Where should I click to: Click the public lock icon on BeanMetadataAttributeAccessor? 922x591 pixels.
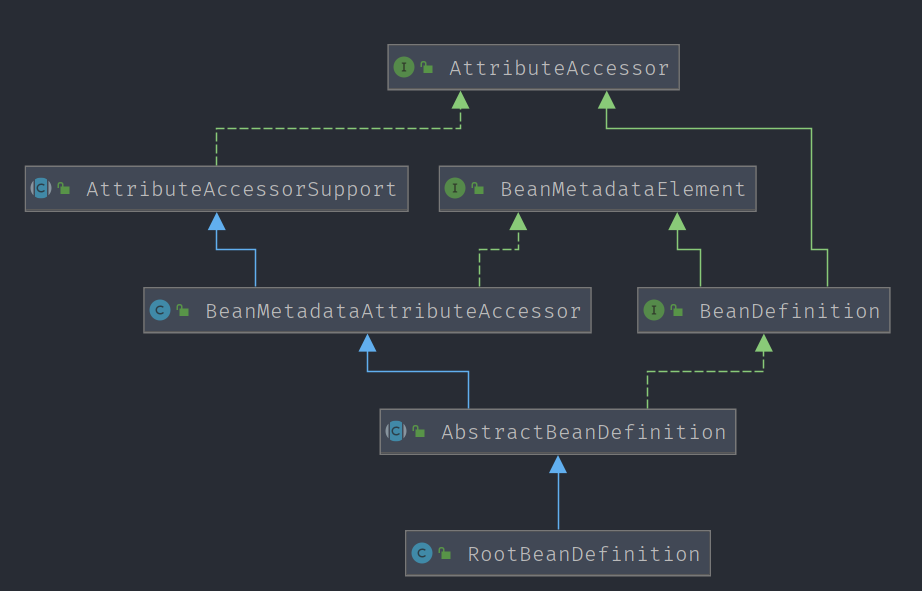coord(183,311)
